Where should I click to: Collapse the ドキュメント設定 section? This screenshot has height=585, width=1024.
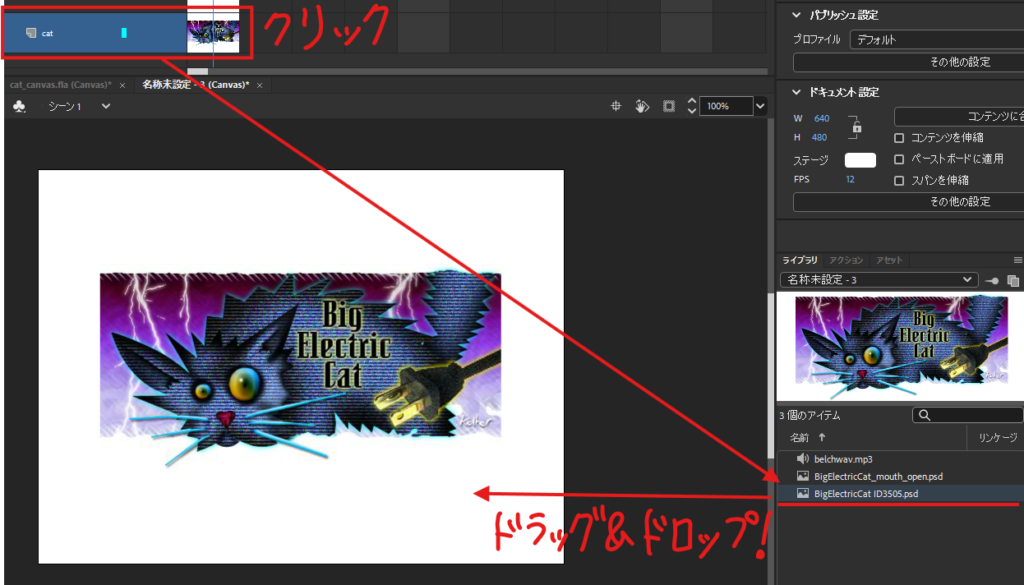pyautogui.click(x=797, y=92)
